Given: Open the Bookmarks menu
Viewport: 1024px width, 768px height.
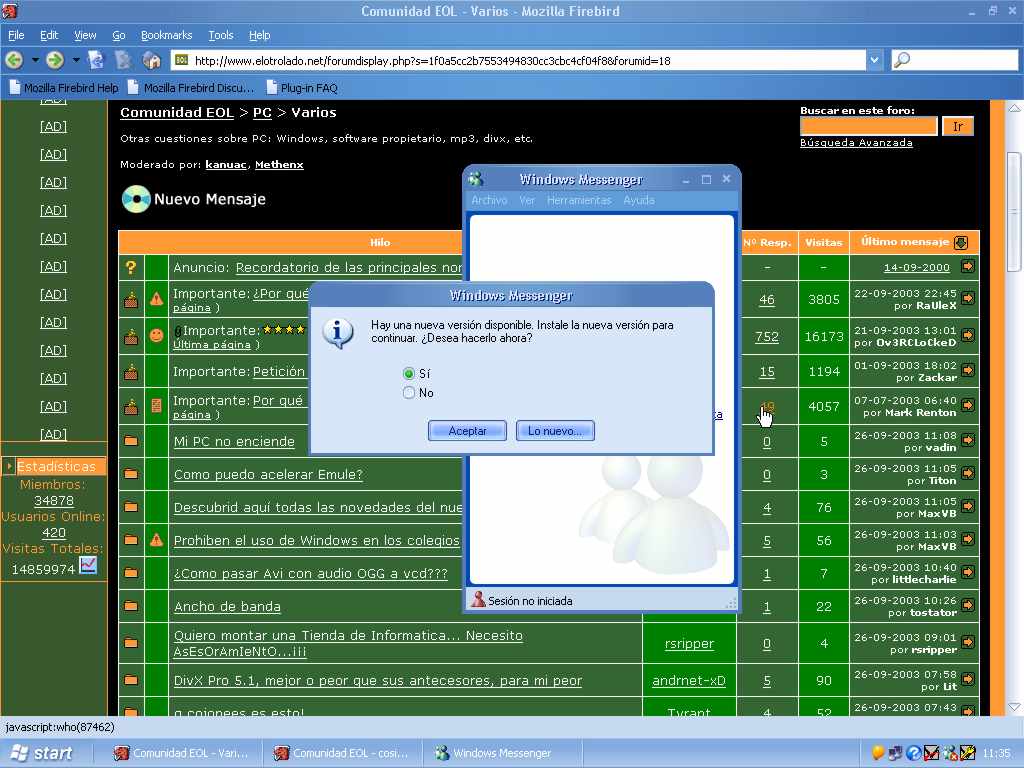Looking at the screenshot, I should point(167,35).
